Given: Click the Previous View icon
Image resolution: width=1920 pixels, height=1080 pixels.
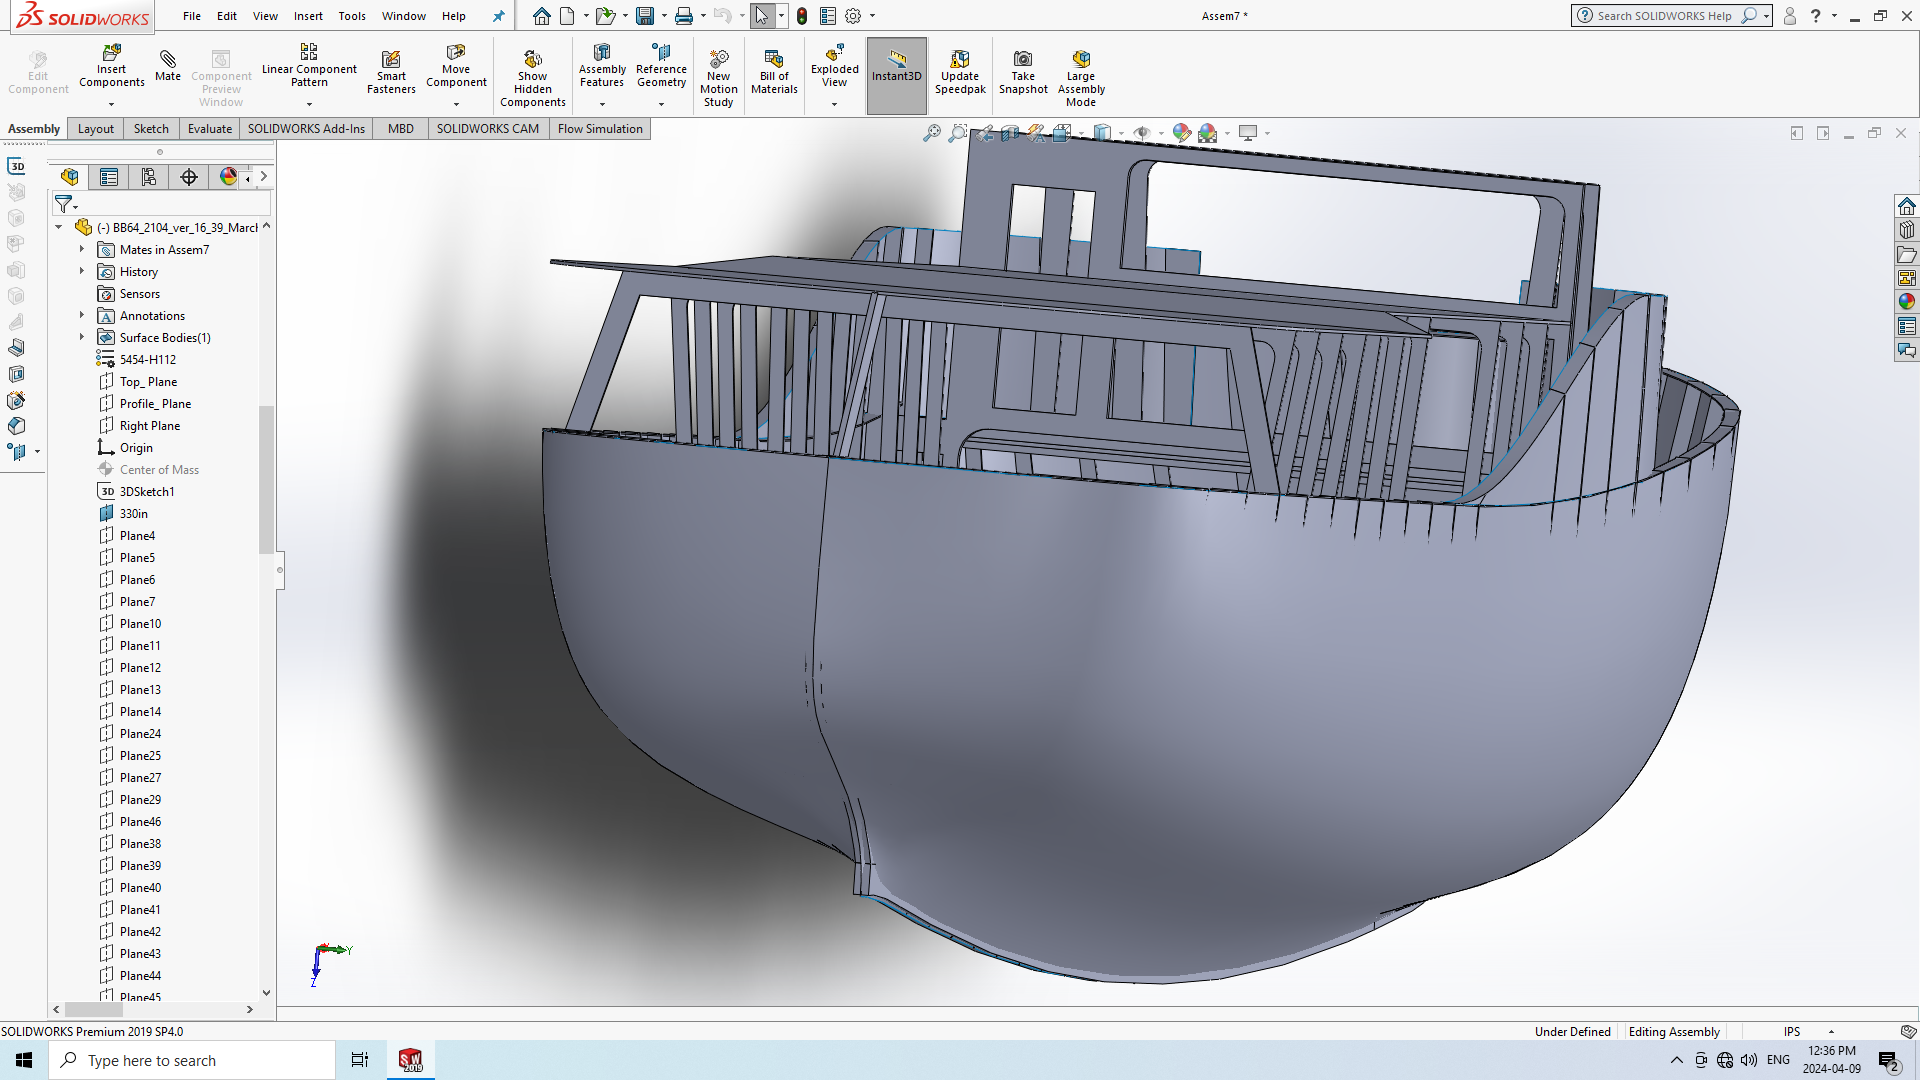Looking at the screenshot, I should click(985, 133).
